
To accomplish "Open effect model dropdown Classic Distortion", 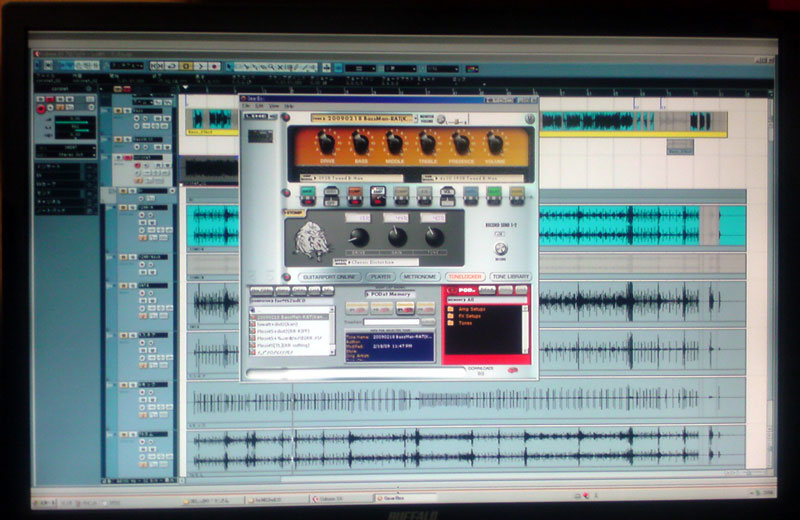I will [x=376, y=262].
